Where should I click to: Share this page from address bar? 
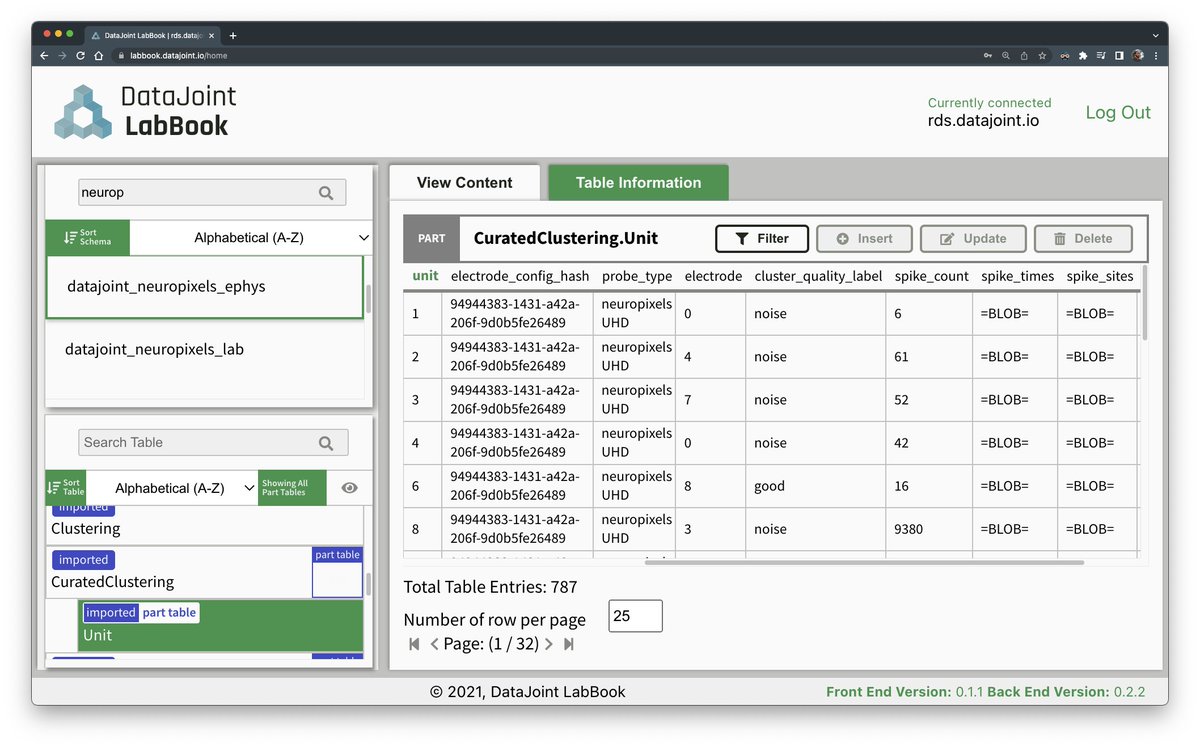[x=1024, y=56]
